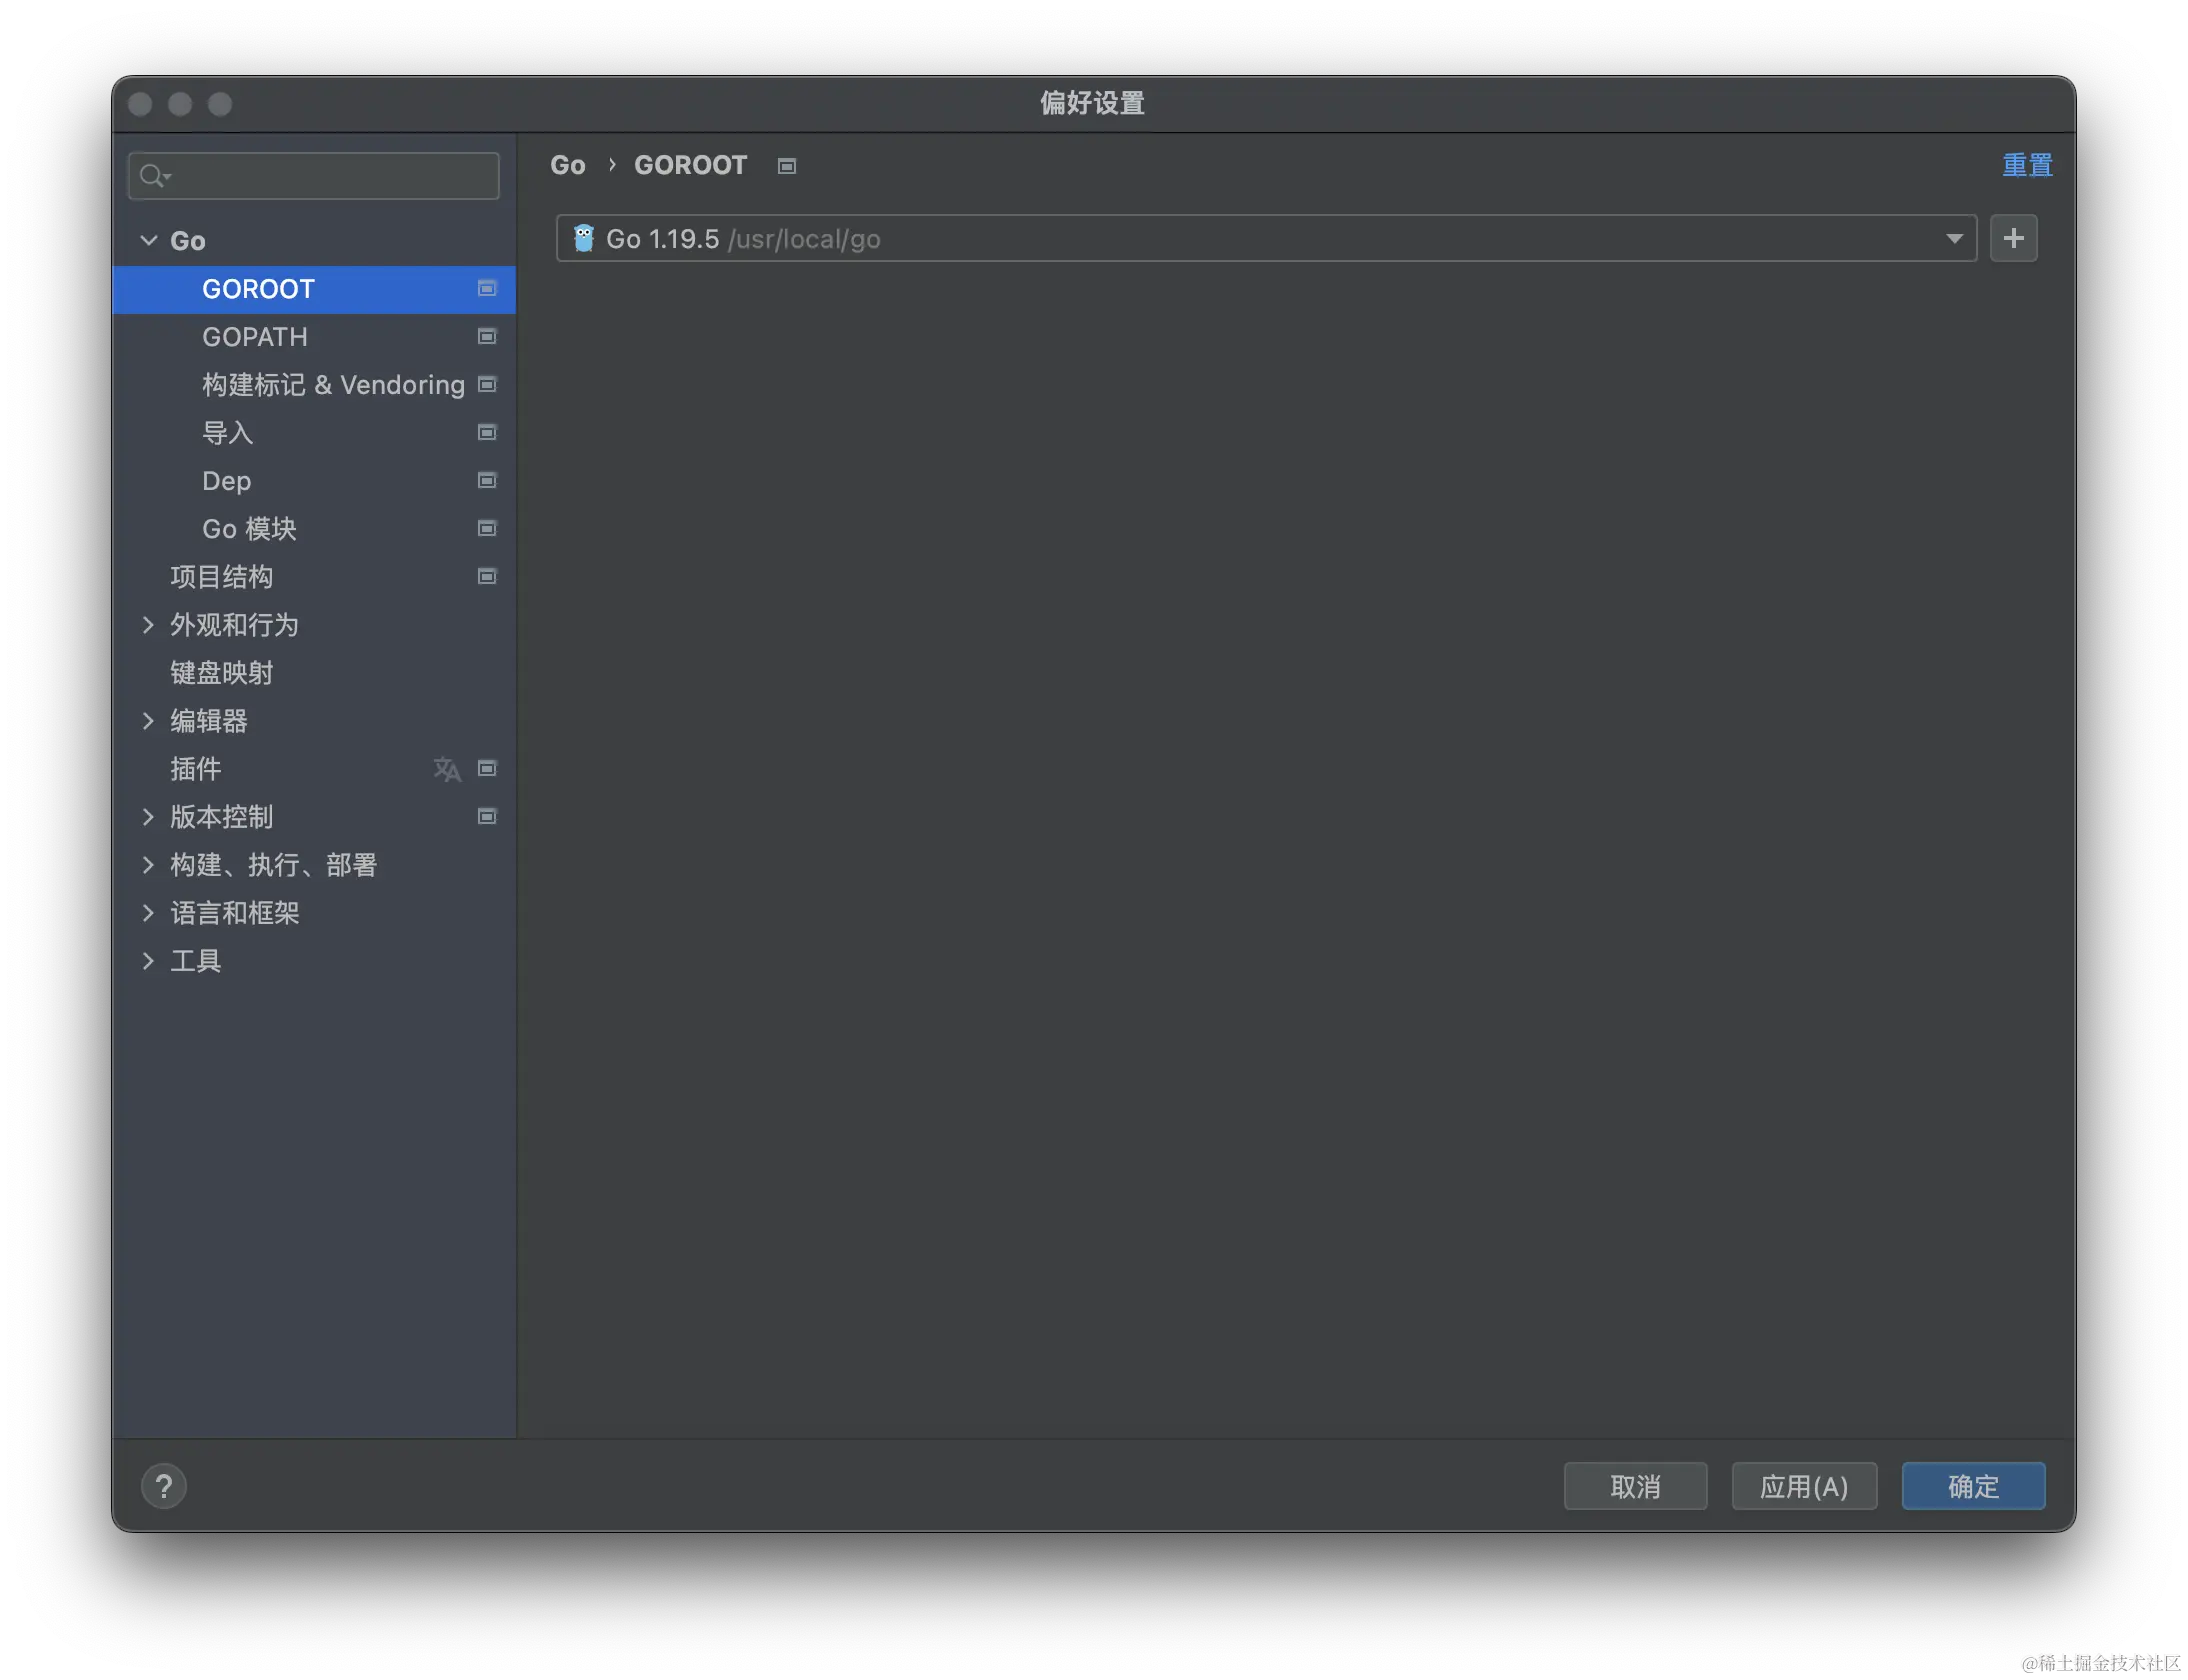This screenshot has height=1680, width=2188.
Task: Open the GOROOT SDK dropdown arrow
Action: click(1953, 239)
